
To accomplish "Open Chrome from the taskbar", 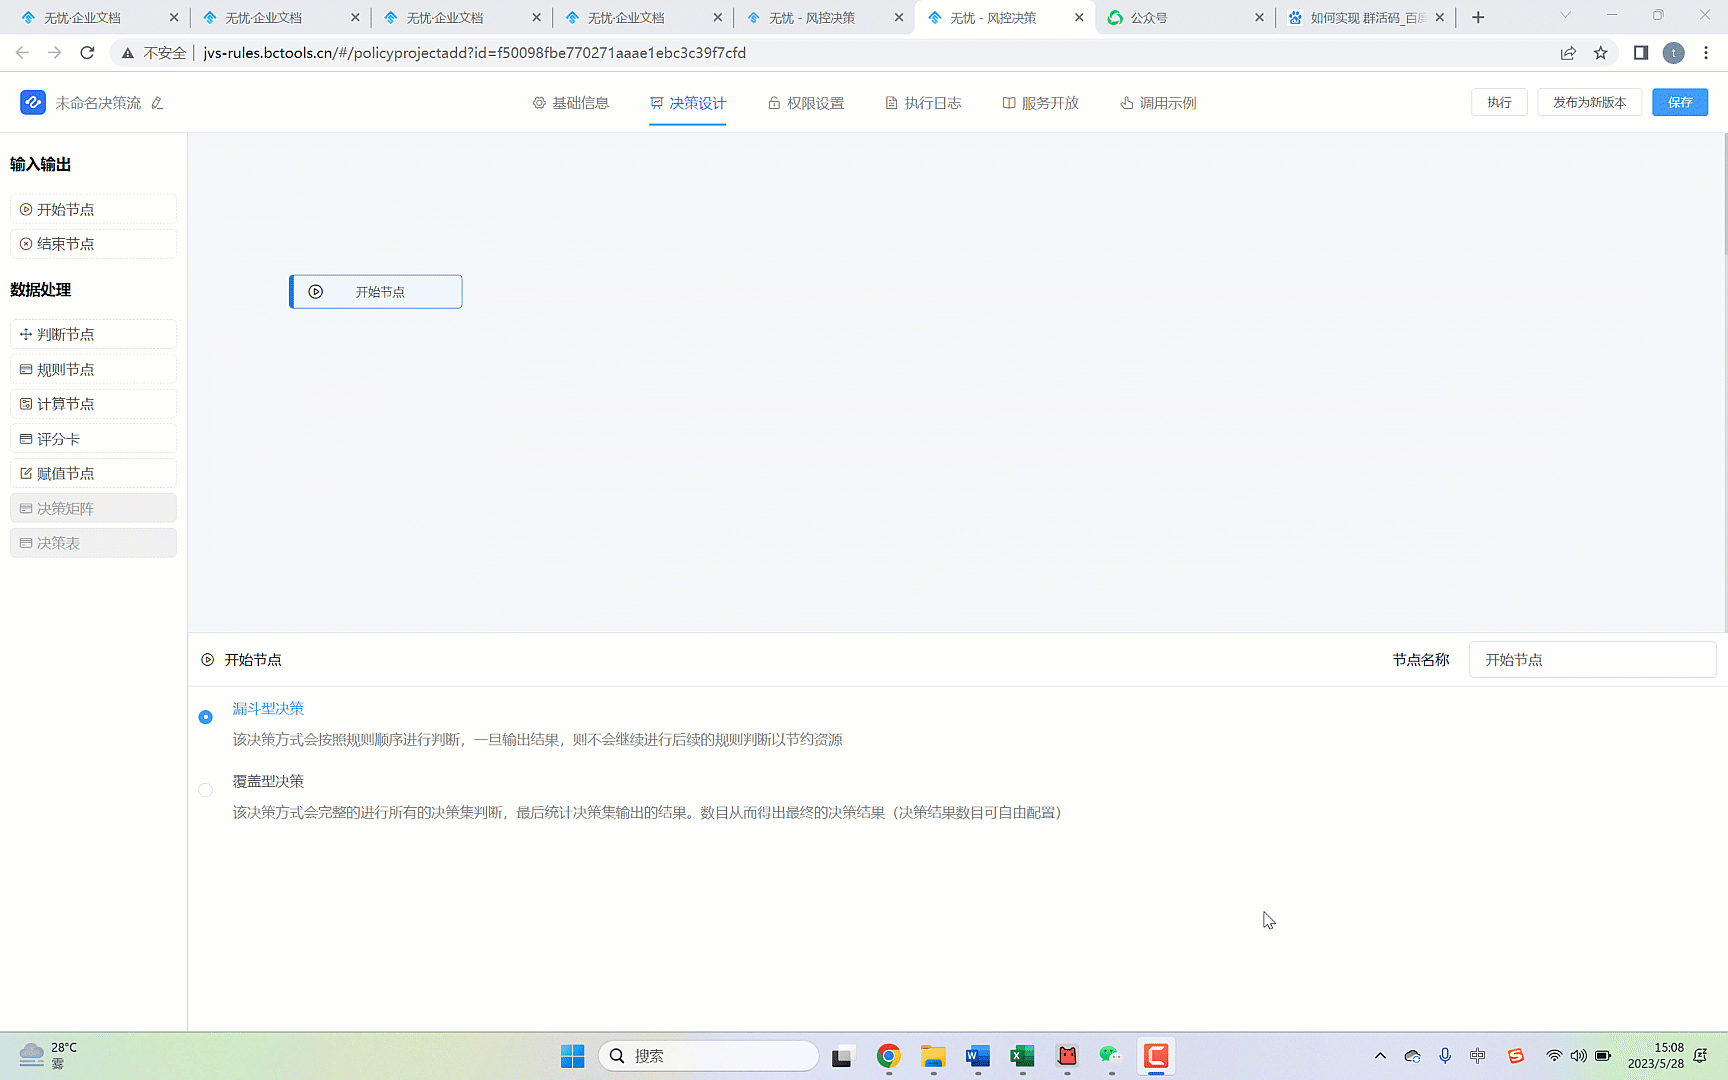I will click(x=888, y=1056).
